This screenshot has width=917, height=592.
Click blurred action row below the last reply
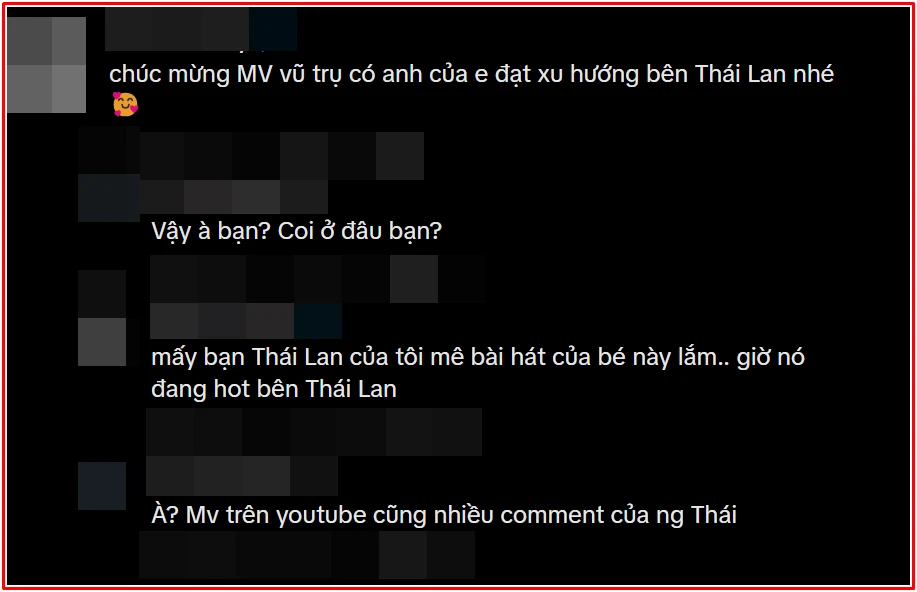click(x=307, y=555)
